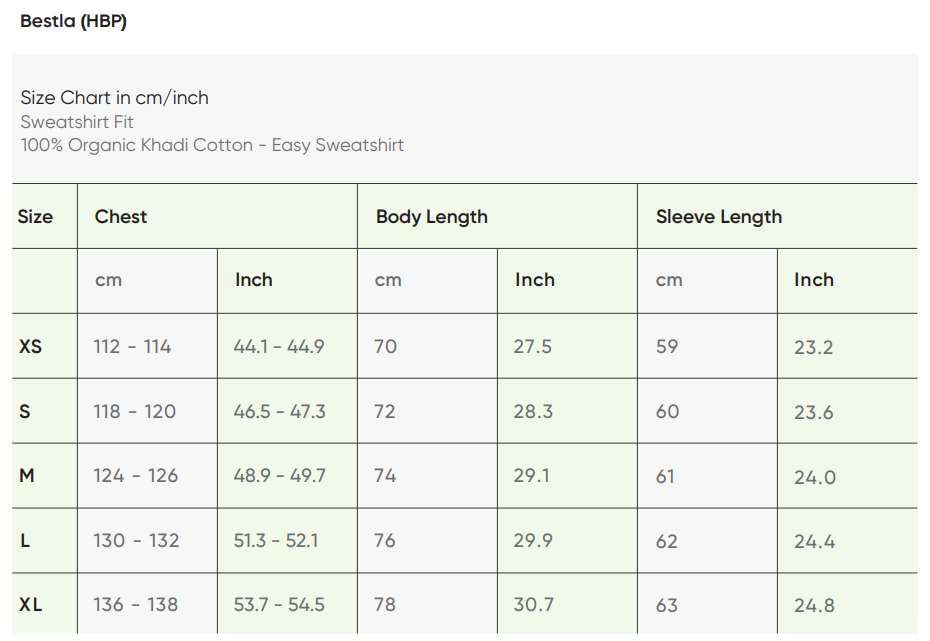
Task: Click the Chest column header
Action: click(x=121, y=217)
